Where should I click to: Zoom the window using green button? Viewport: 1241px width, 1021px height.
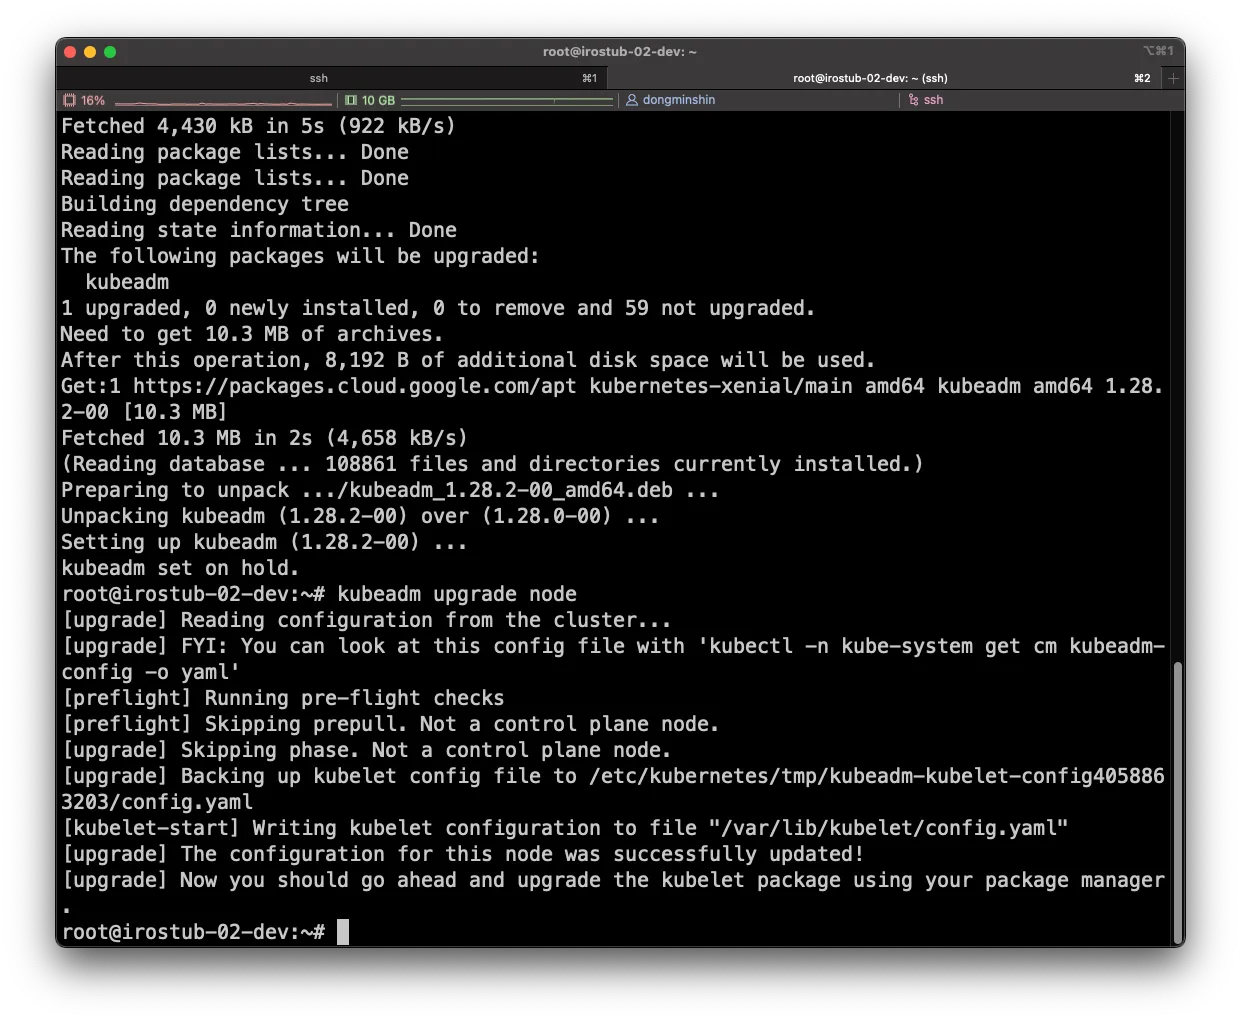[x=110, y=52]
